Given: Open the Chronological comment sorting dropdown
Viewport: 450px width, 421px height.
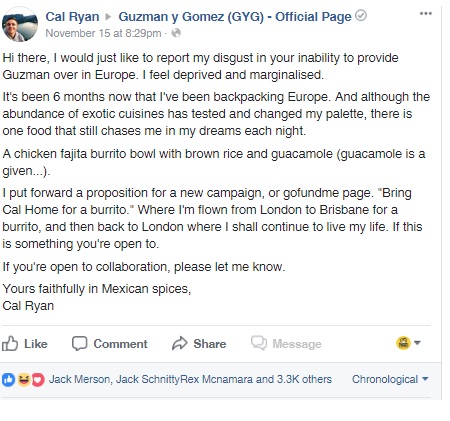Looking at the screenshot, I should [x=390, y=379].
